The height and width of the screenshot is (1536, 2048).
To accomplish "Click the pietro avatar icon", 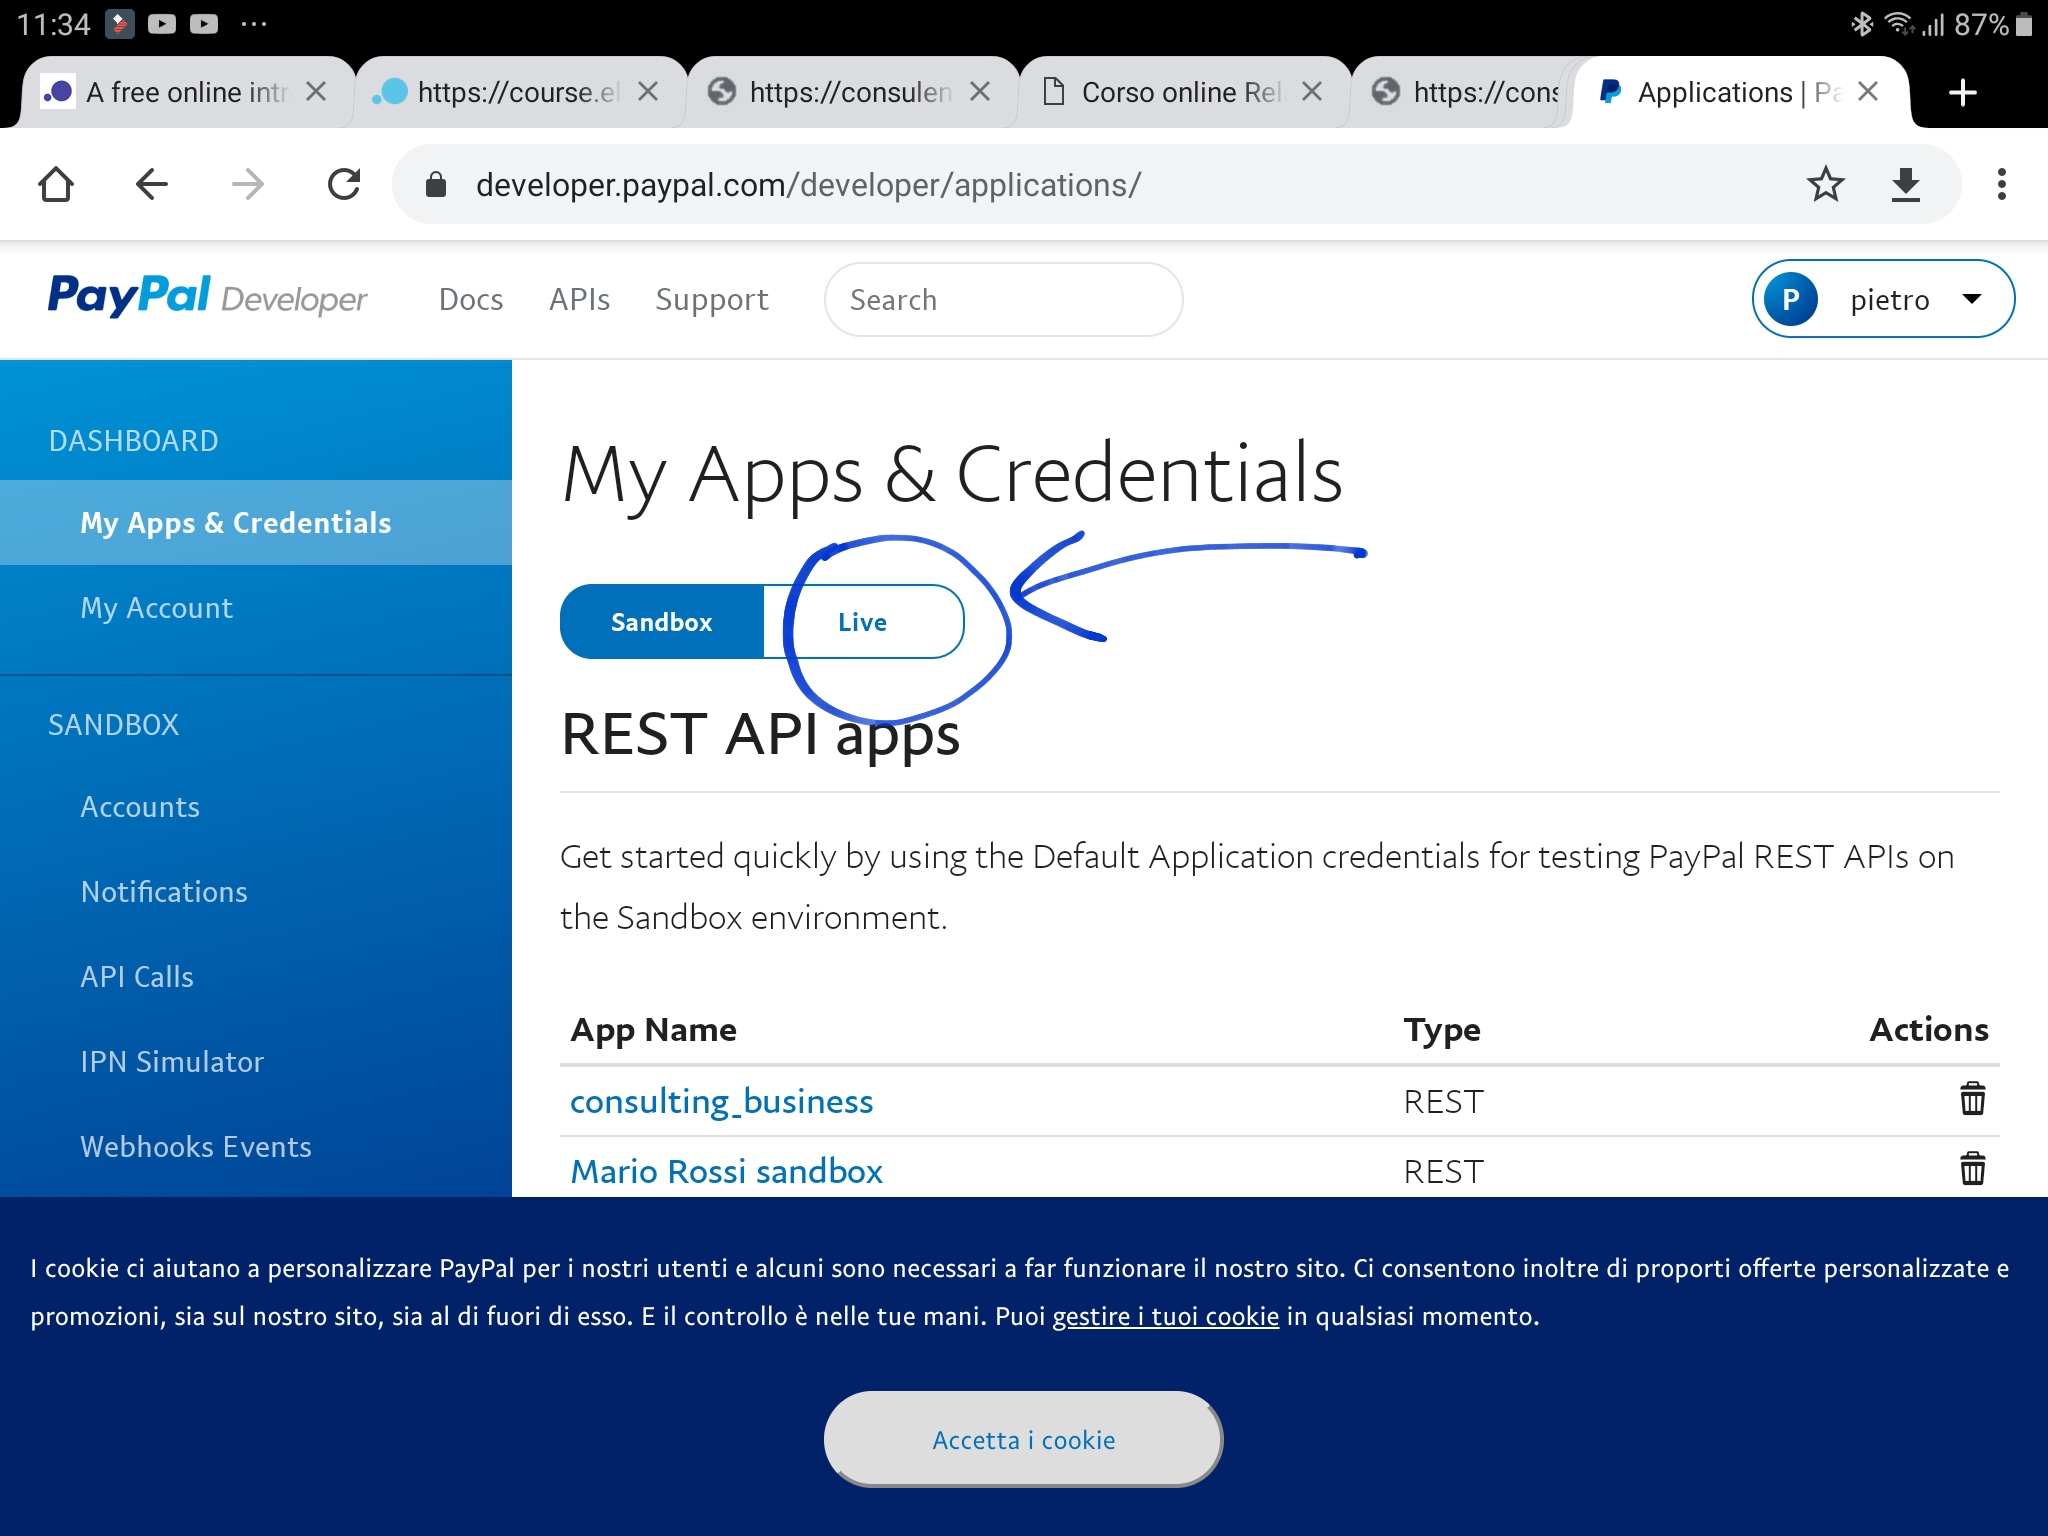I will (1790, 299).
